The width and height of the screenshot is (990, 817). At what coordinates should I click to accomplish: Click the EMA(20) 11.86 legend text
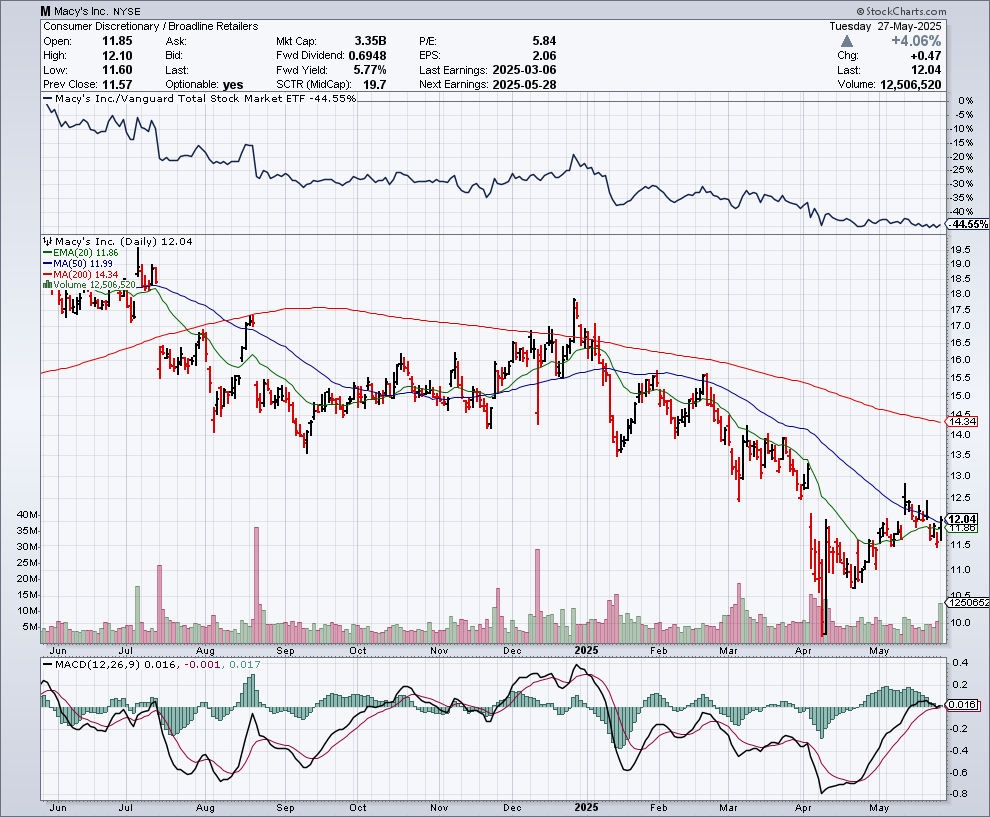tap(85, 253)
